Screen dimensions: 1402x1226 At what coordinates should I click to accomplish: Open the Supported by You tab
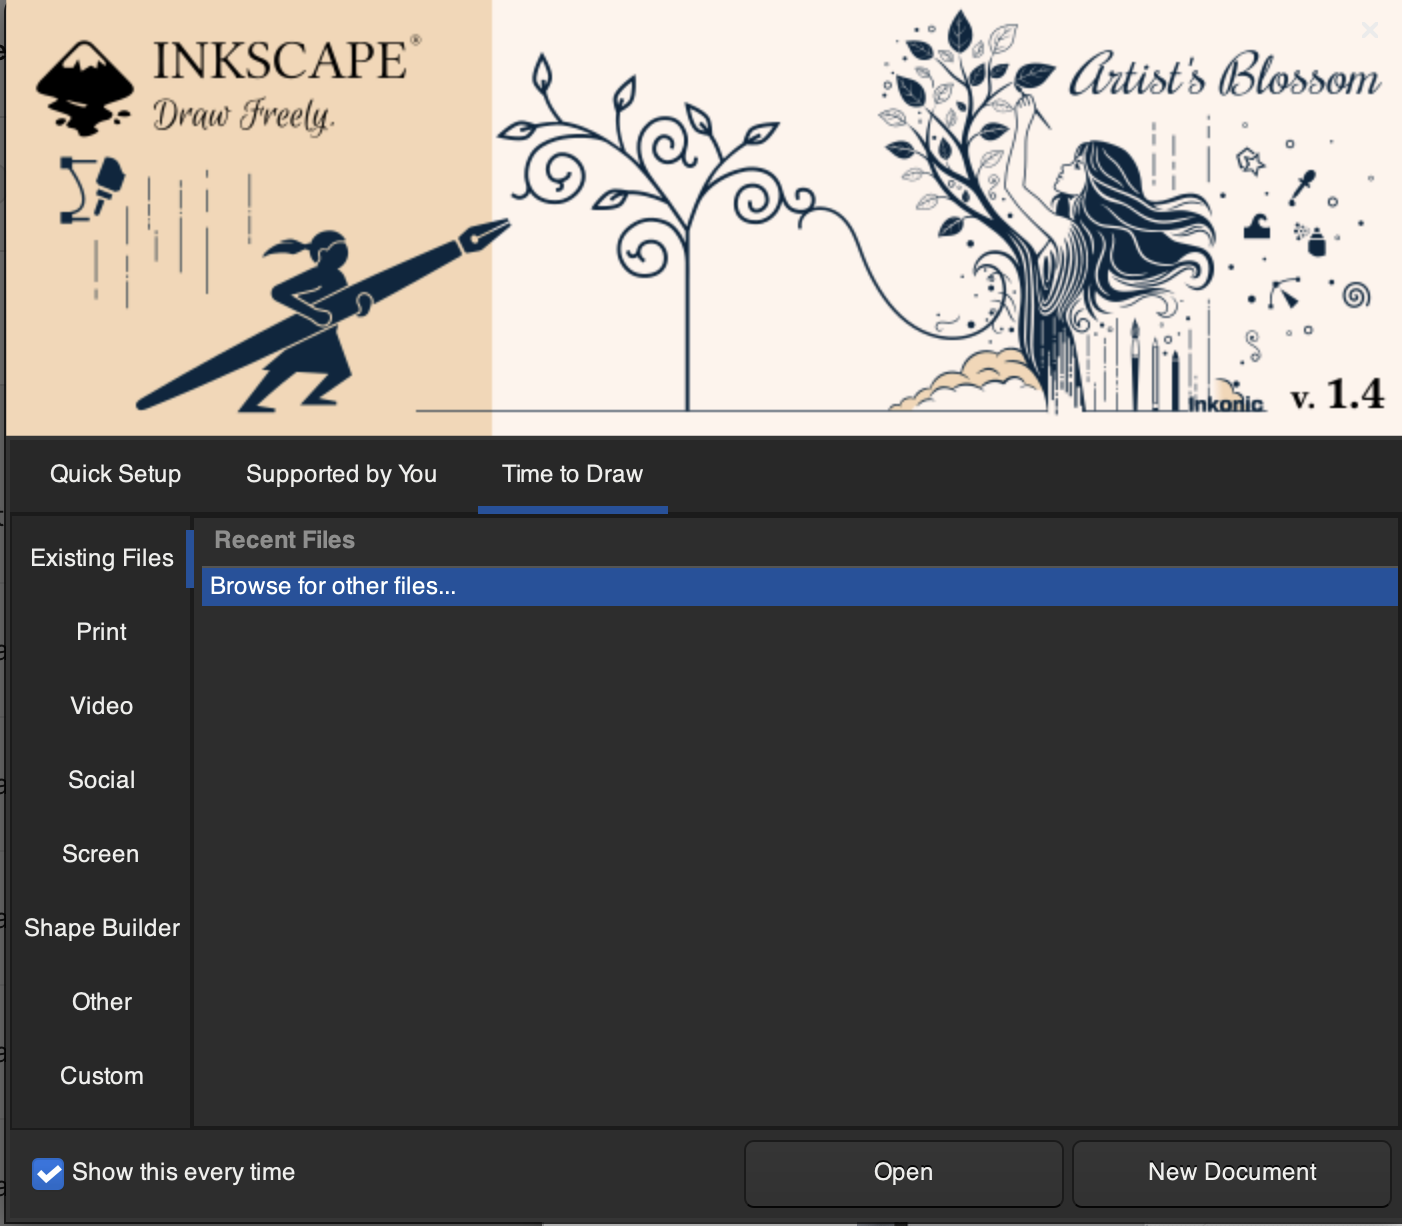click(x=341, y=474)
